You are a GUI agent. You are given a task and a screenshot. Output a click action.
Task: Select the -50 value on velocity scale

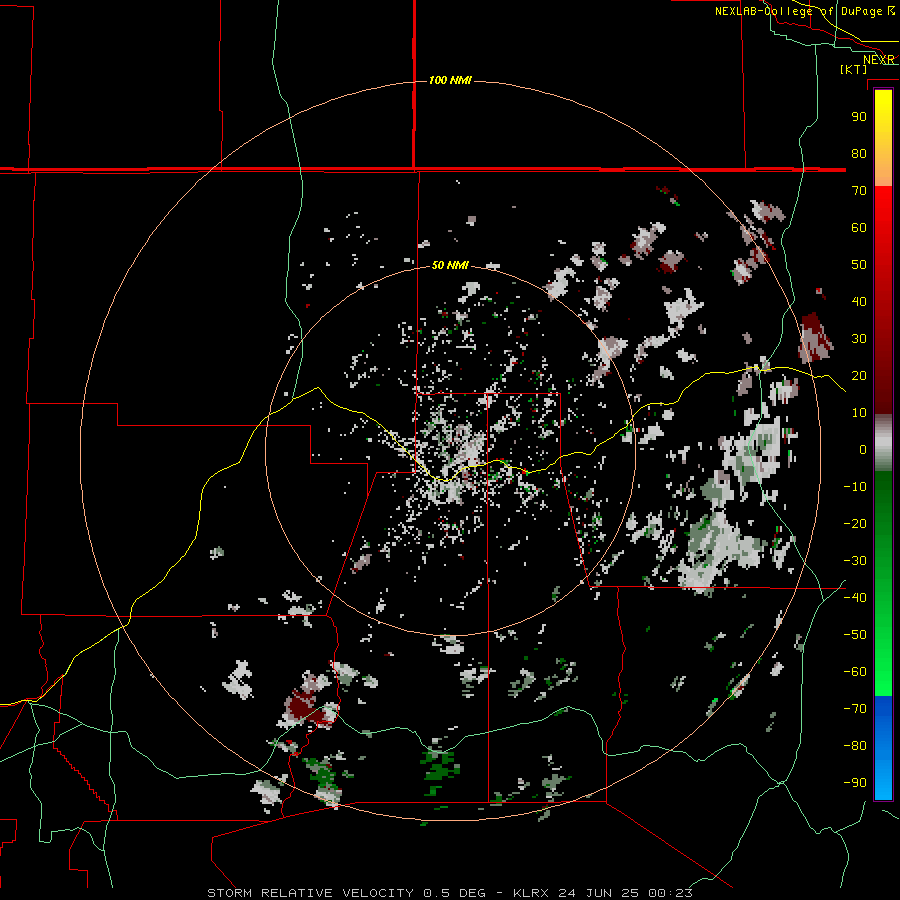(x=855, y=635)
